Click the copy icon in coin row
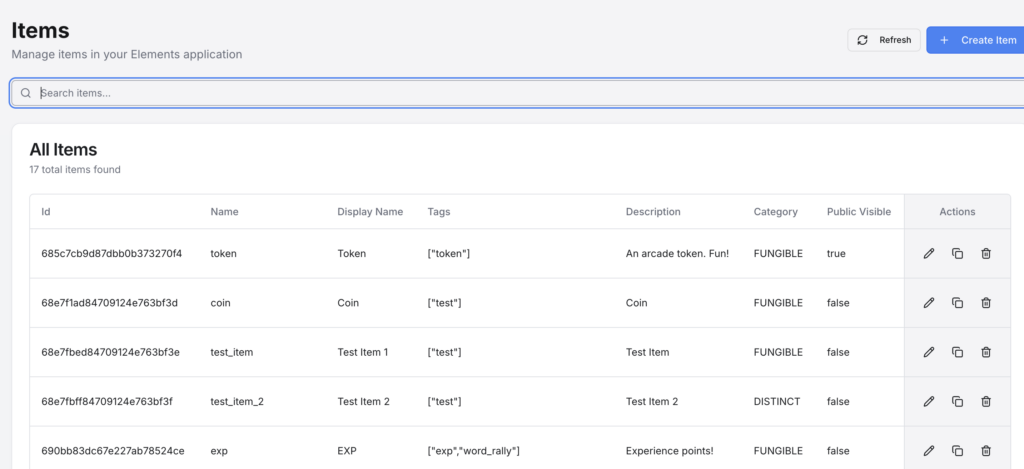Viewport: 1024px width, 469px height. (957, 303)
